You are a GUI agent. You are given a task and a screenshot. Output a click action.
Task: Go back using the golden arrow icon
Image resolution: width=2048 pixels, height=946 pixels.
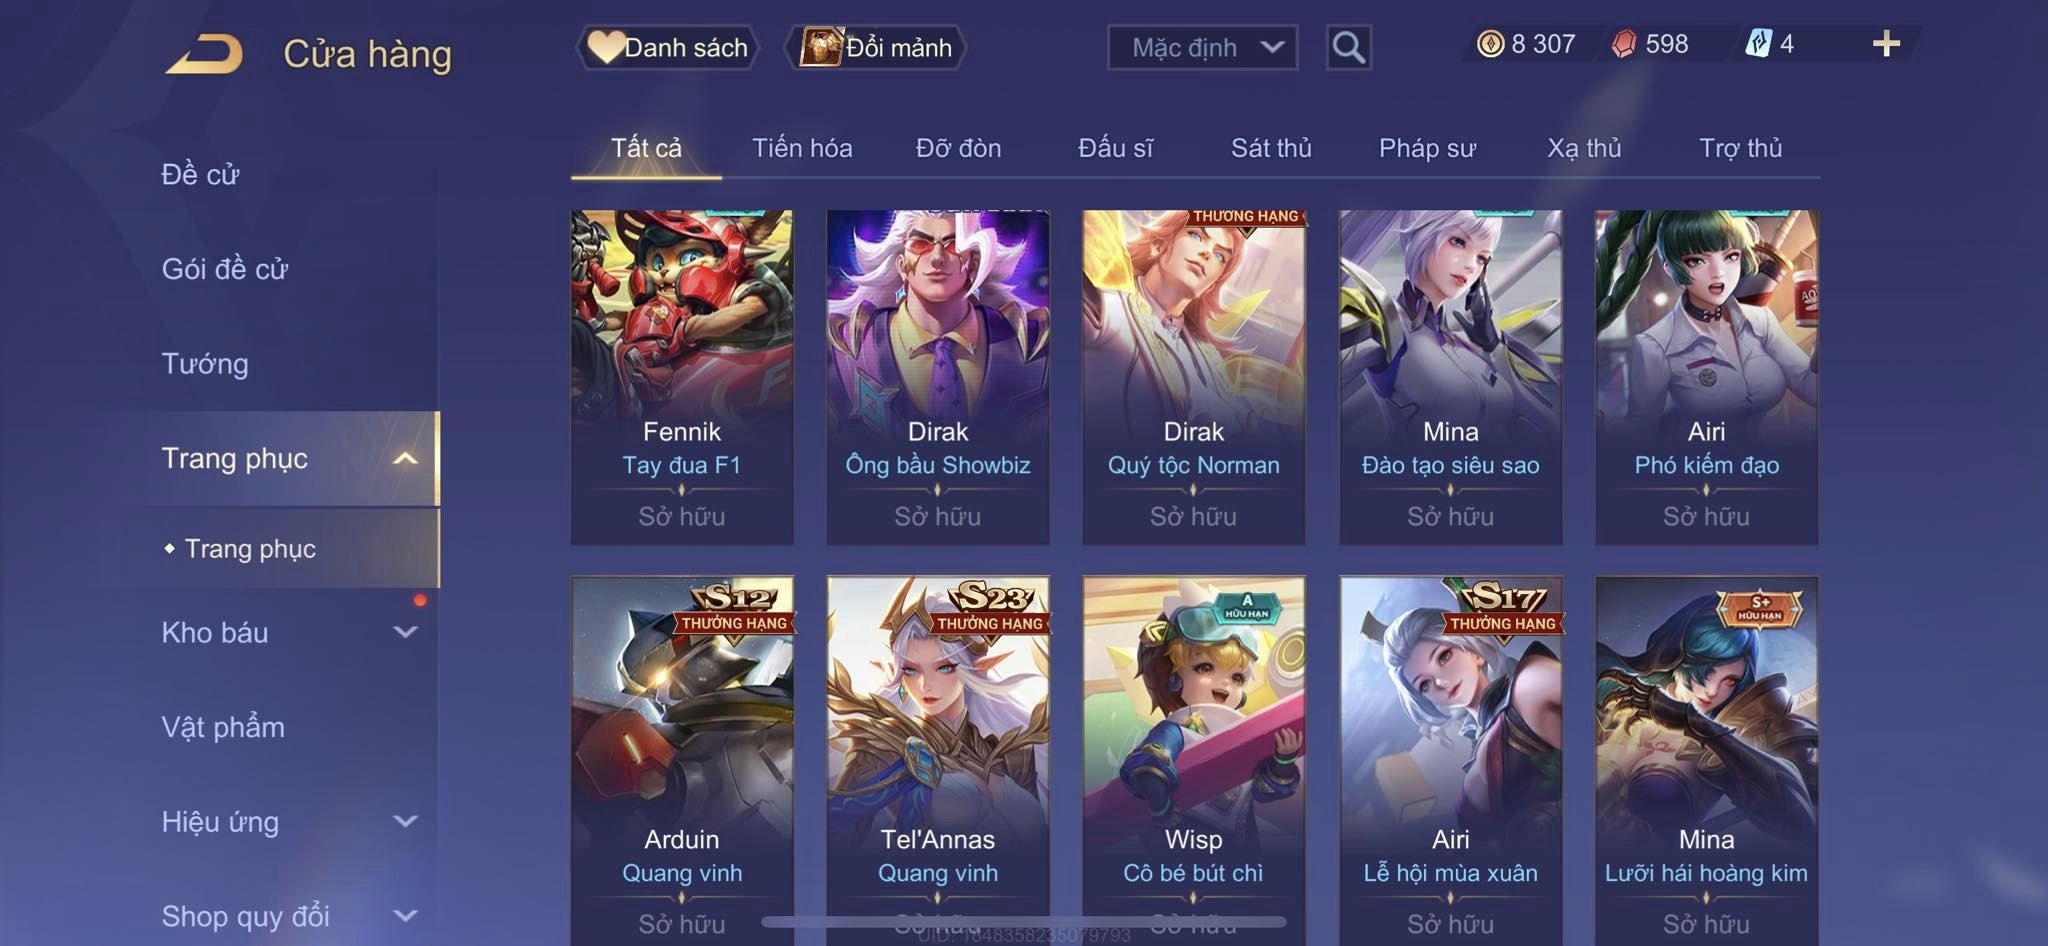pos(204,54)
